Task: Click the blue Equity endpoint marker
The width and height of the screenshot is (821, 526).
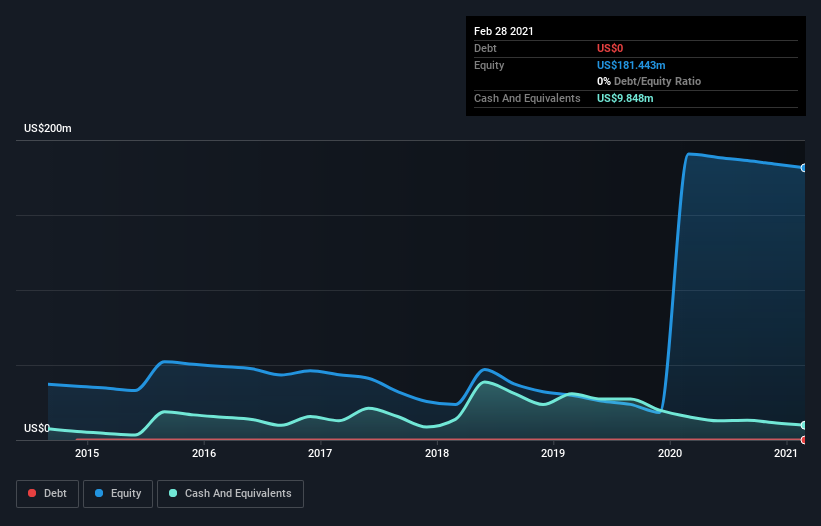Action: tap(804, 168)
